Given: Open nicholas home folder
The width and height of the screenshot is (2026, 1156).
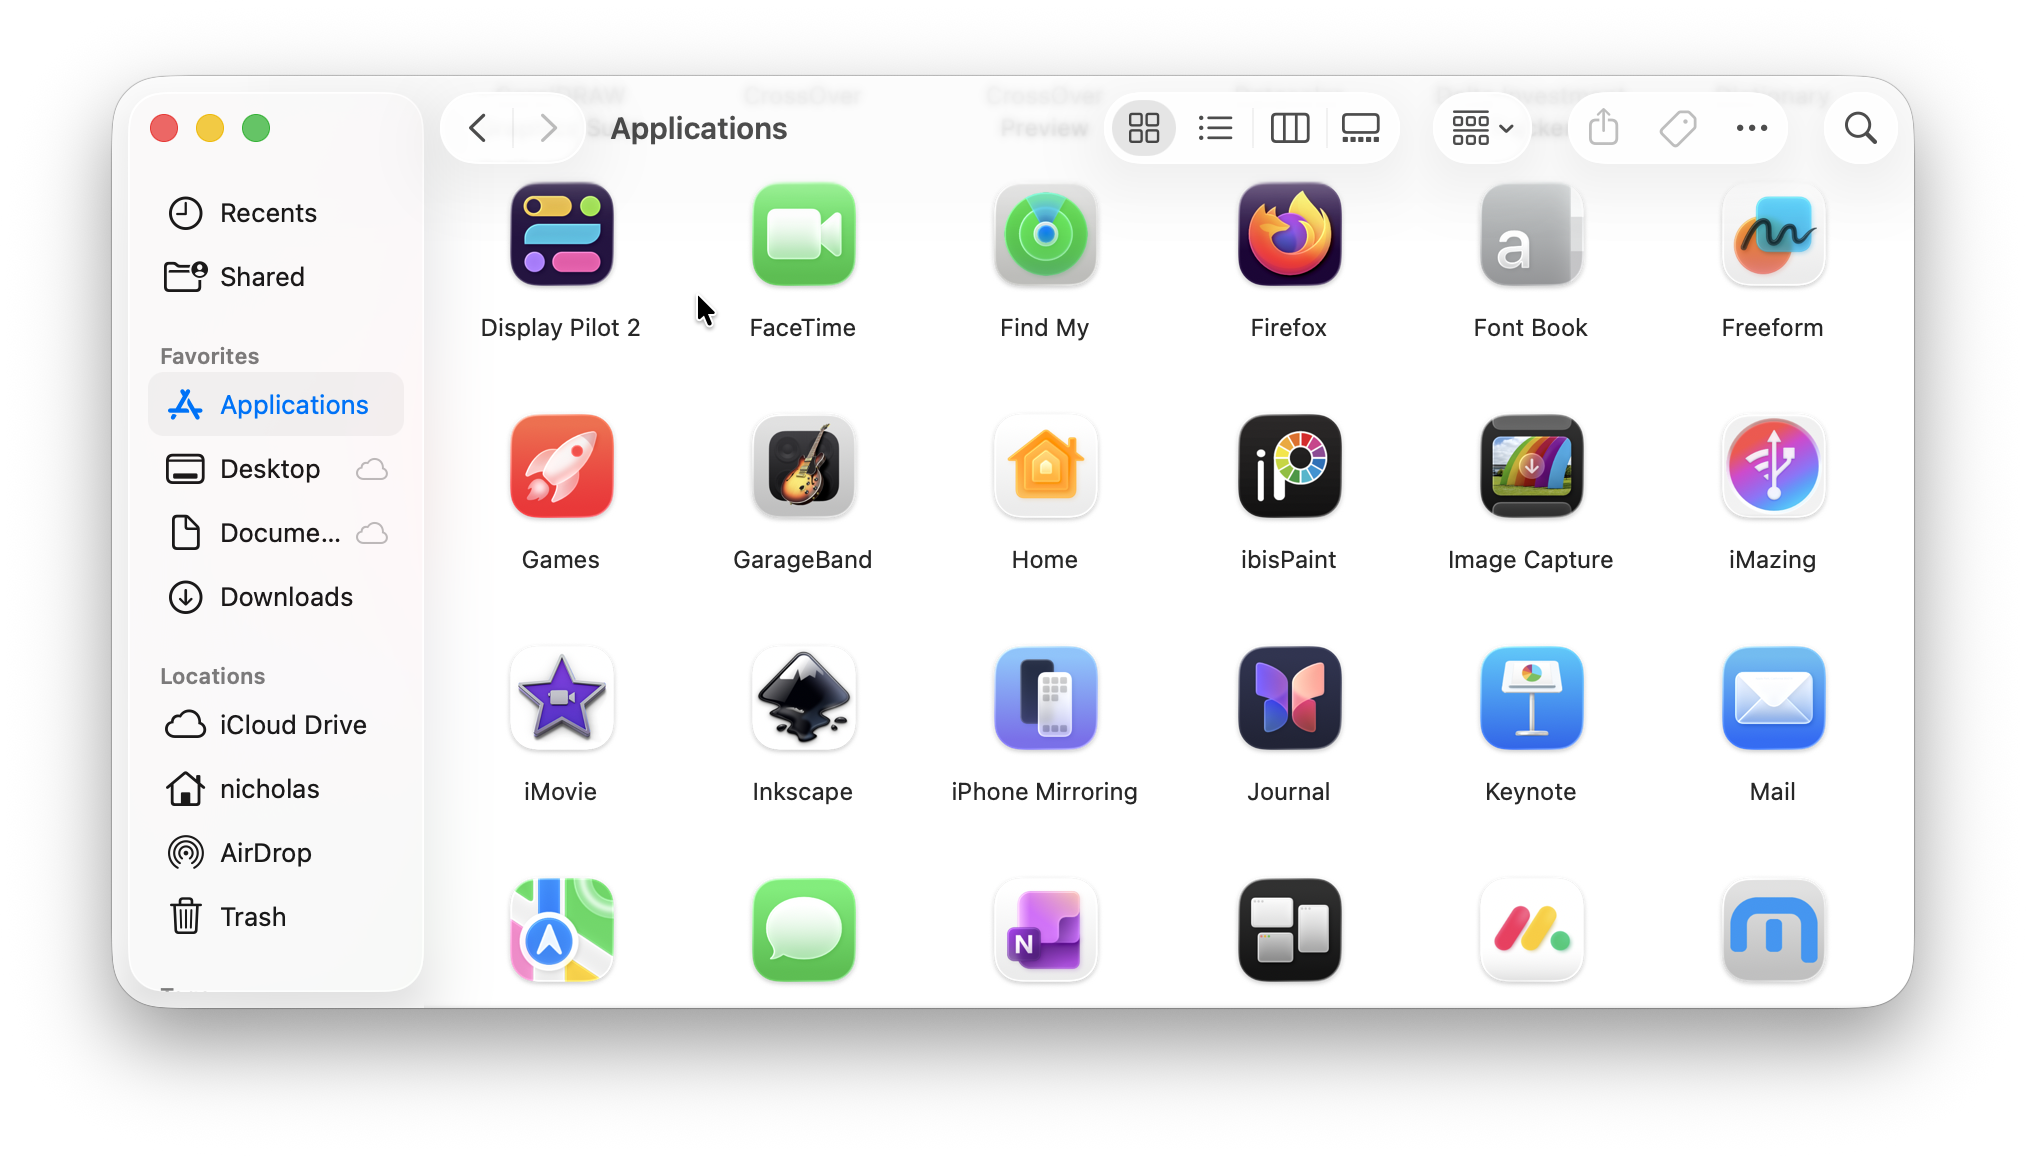Looking at the screenshot, I should pyautogui.click(x=276, y=789).
